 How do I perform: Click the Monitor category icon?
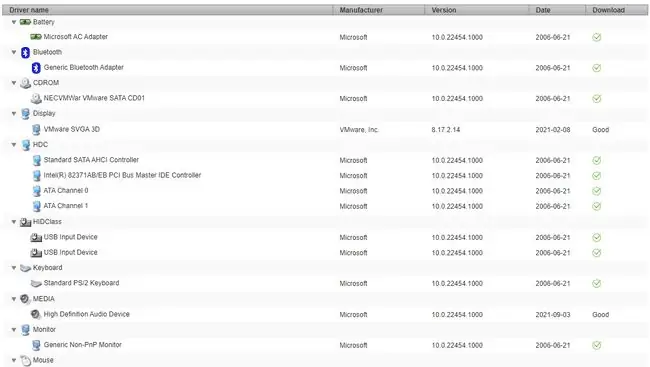click(26, 330)
